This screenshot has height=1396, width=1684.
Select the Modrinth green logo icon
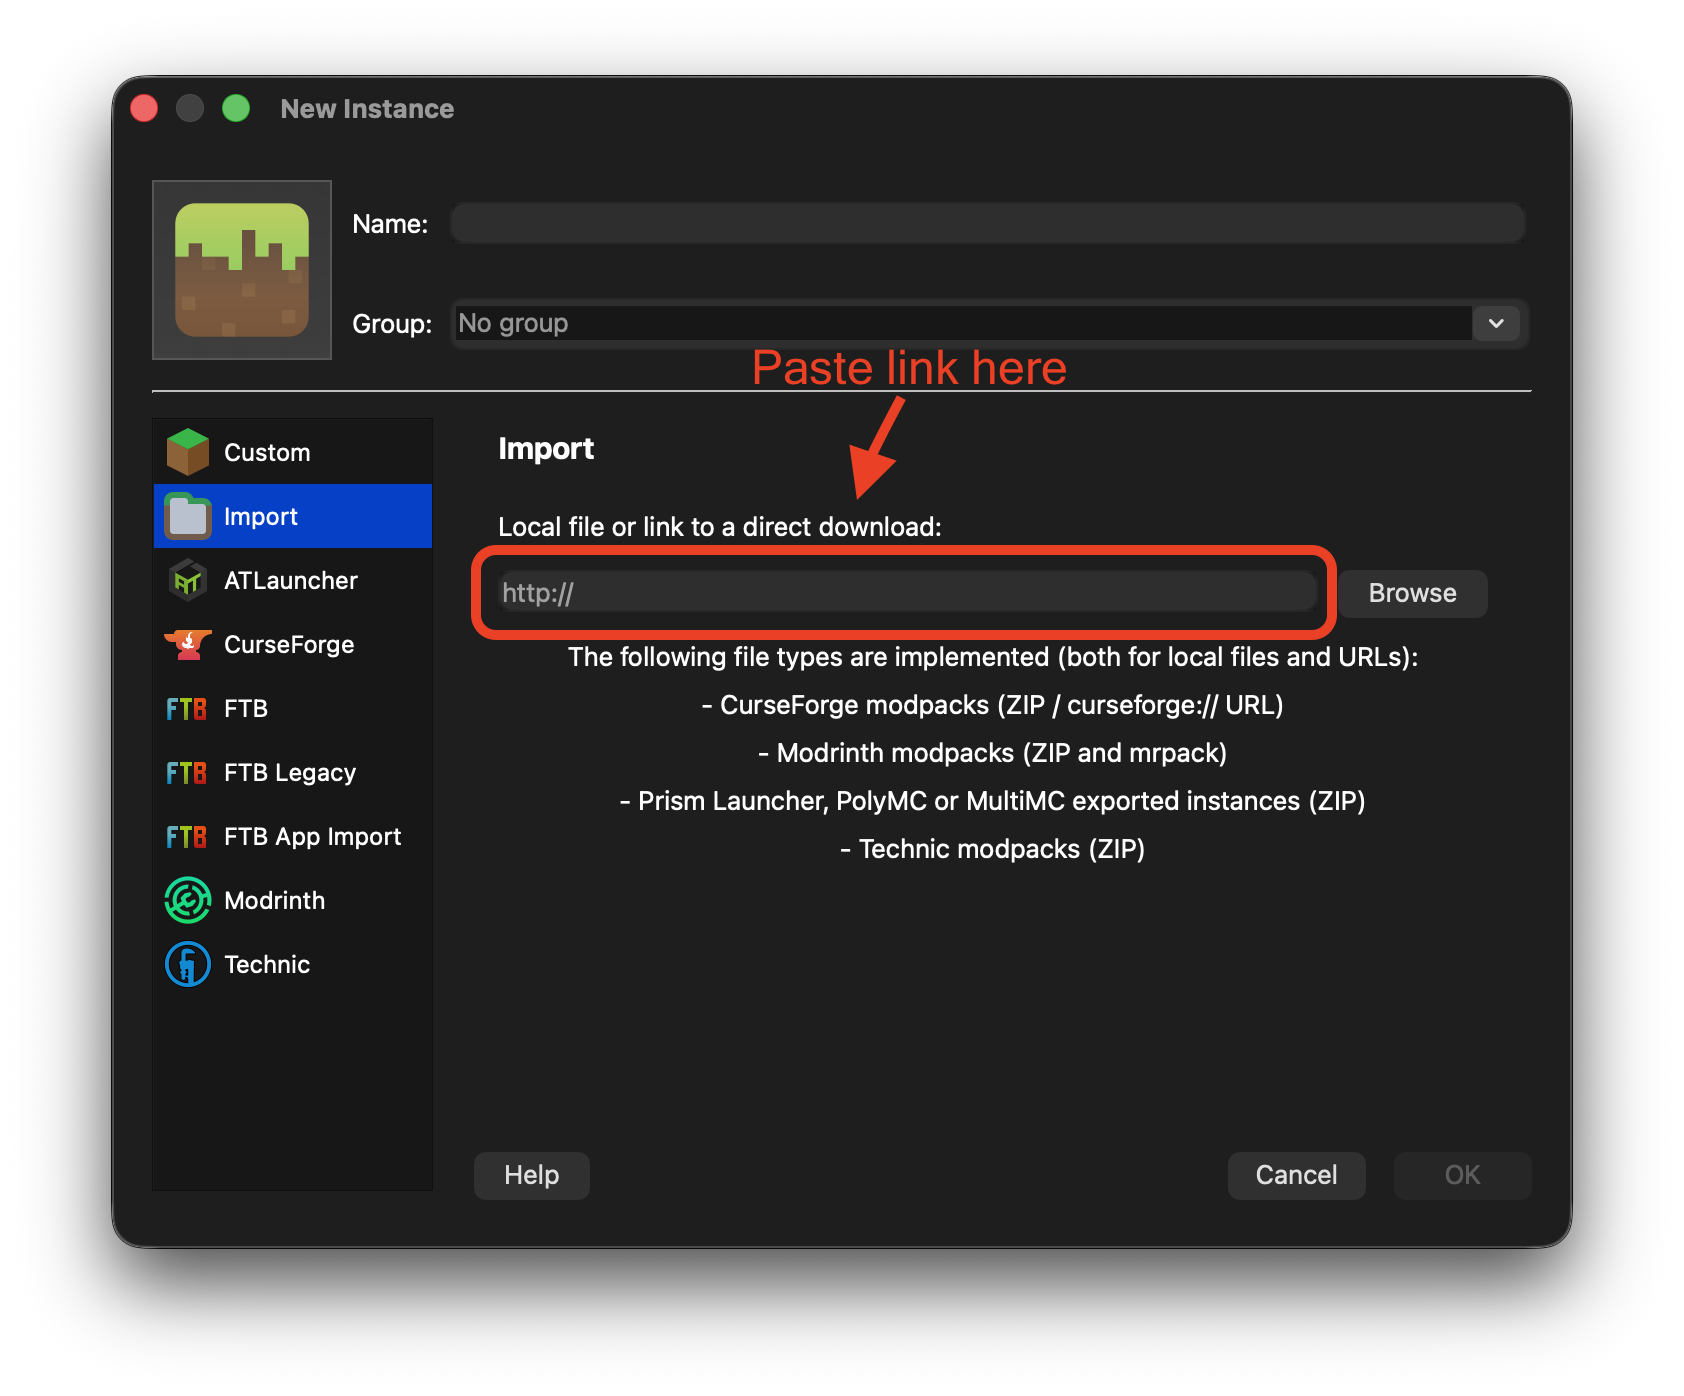pyautogui.click(x=187, y=900)
